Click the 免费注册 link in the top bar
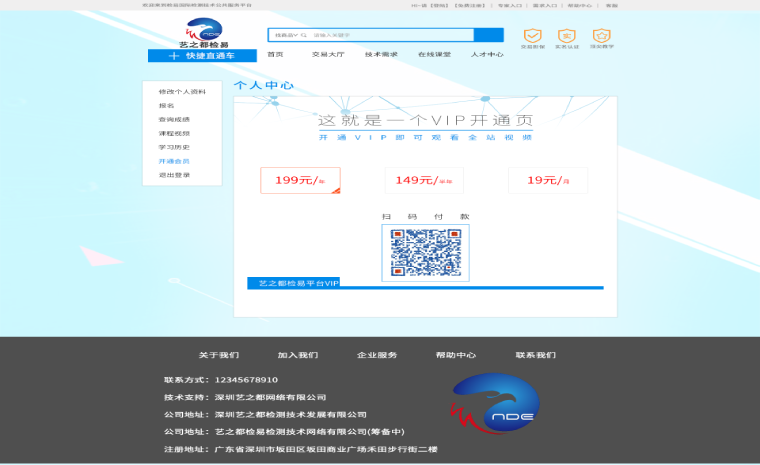Screen dimensions: 760x465 (470, 5)
